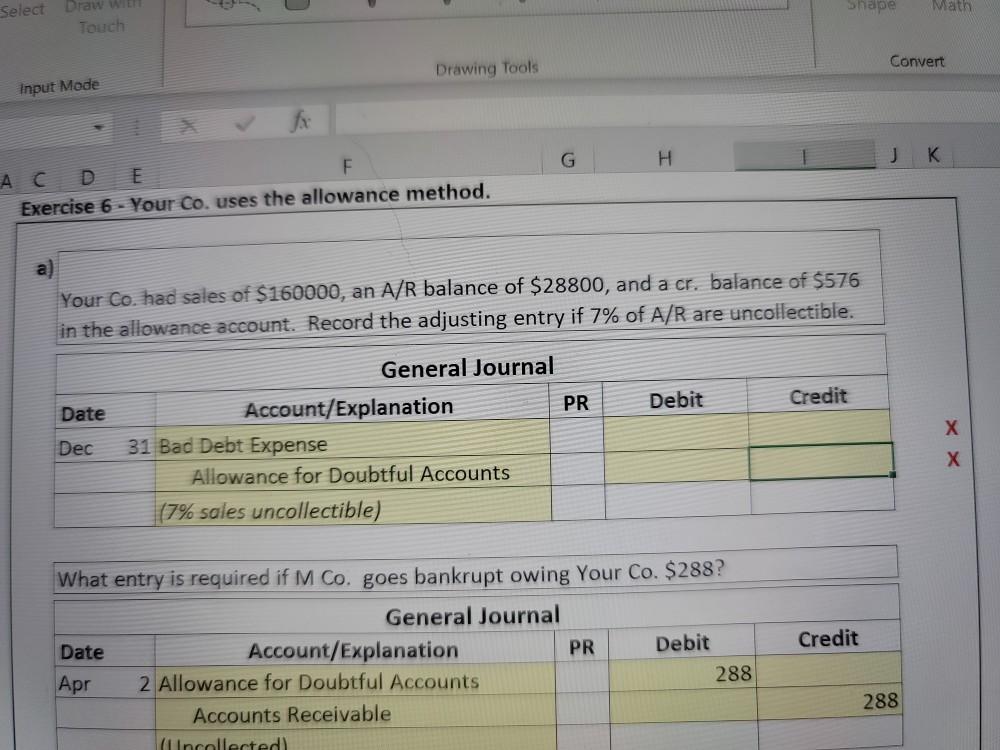Select column E header
The width and height of the screenshot is (1000, 750).
pyautogui.click(x=135, y=175)
